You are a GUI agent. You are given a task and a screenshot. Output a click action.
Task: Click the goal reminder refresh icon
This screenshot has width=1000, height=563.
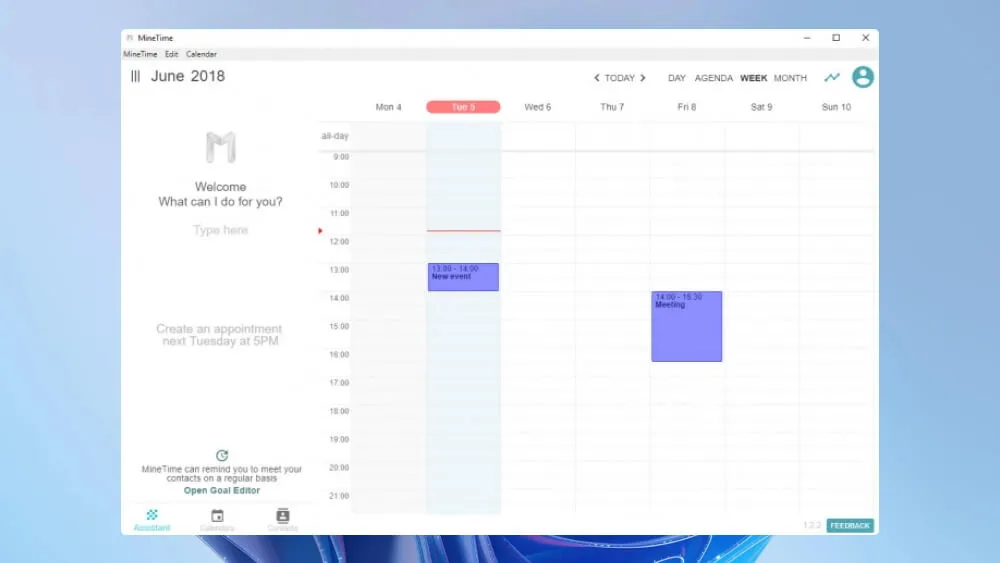(x=222, y=456)
